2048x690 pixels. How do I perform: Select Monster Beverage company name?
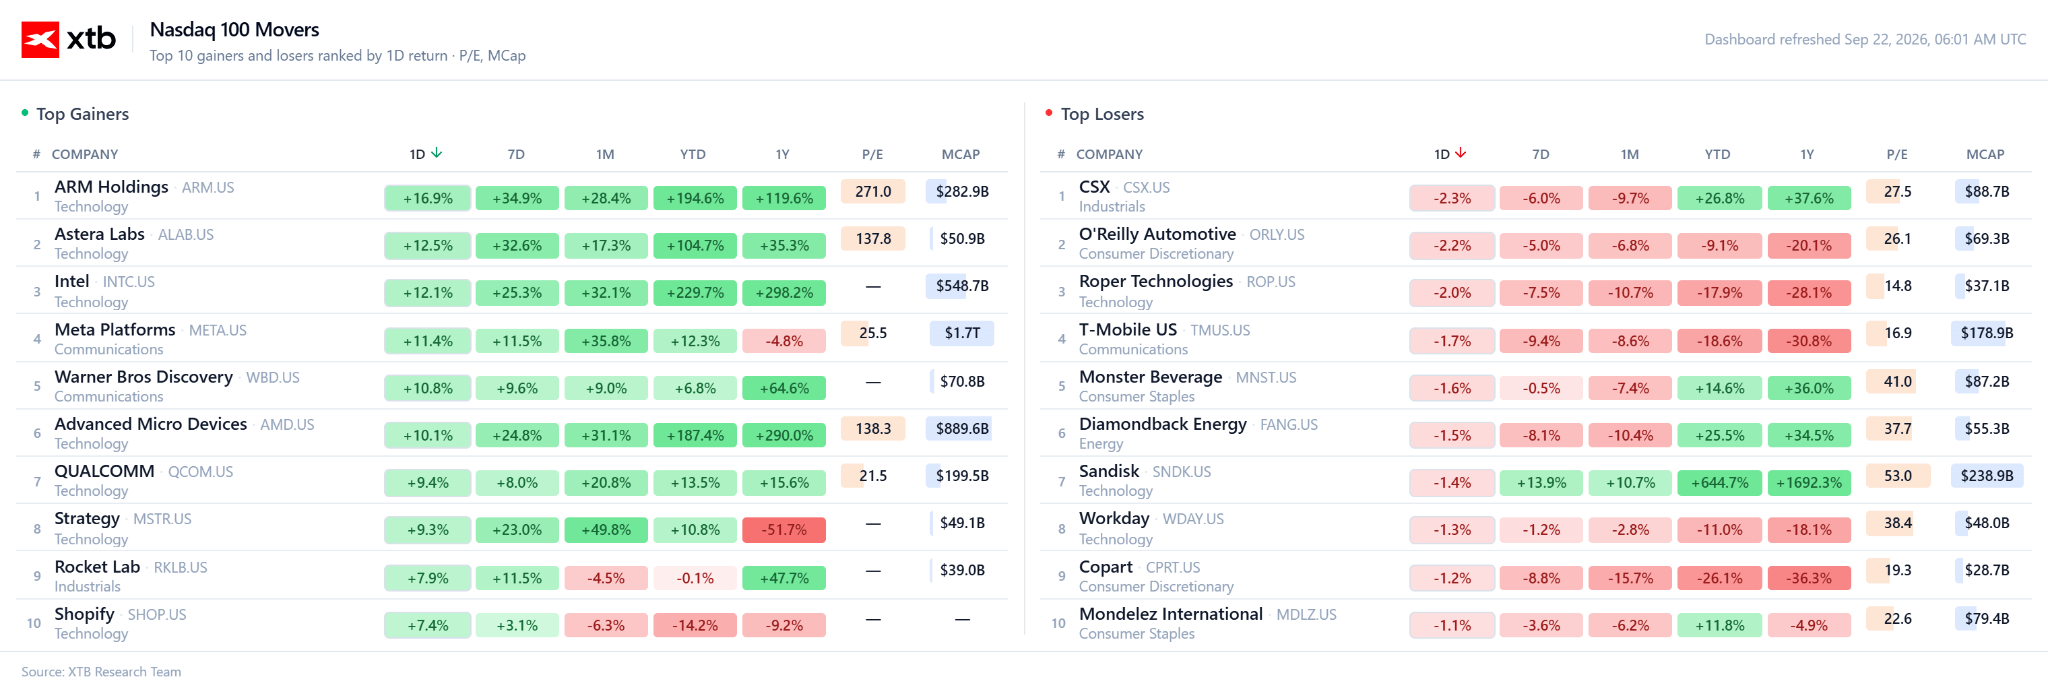(x=1150, y=377)
